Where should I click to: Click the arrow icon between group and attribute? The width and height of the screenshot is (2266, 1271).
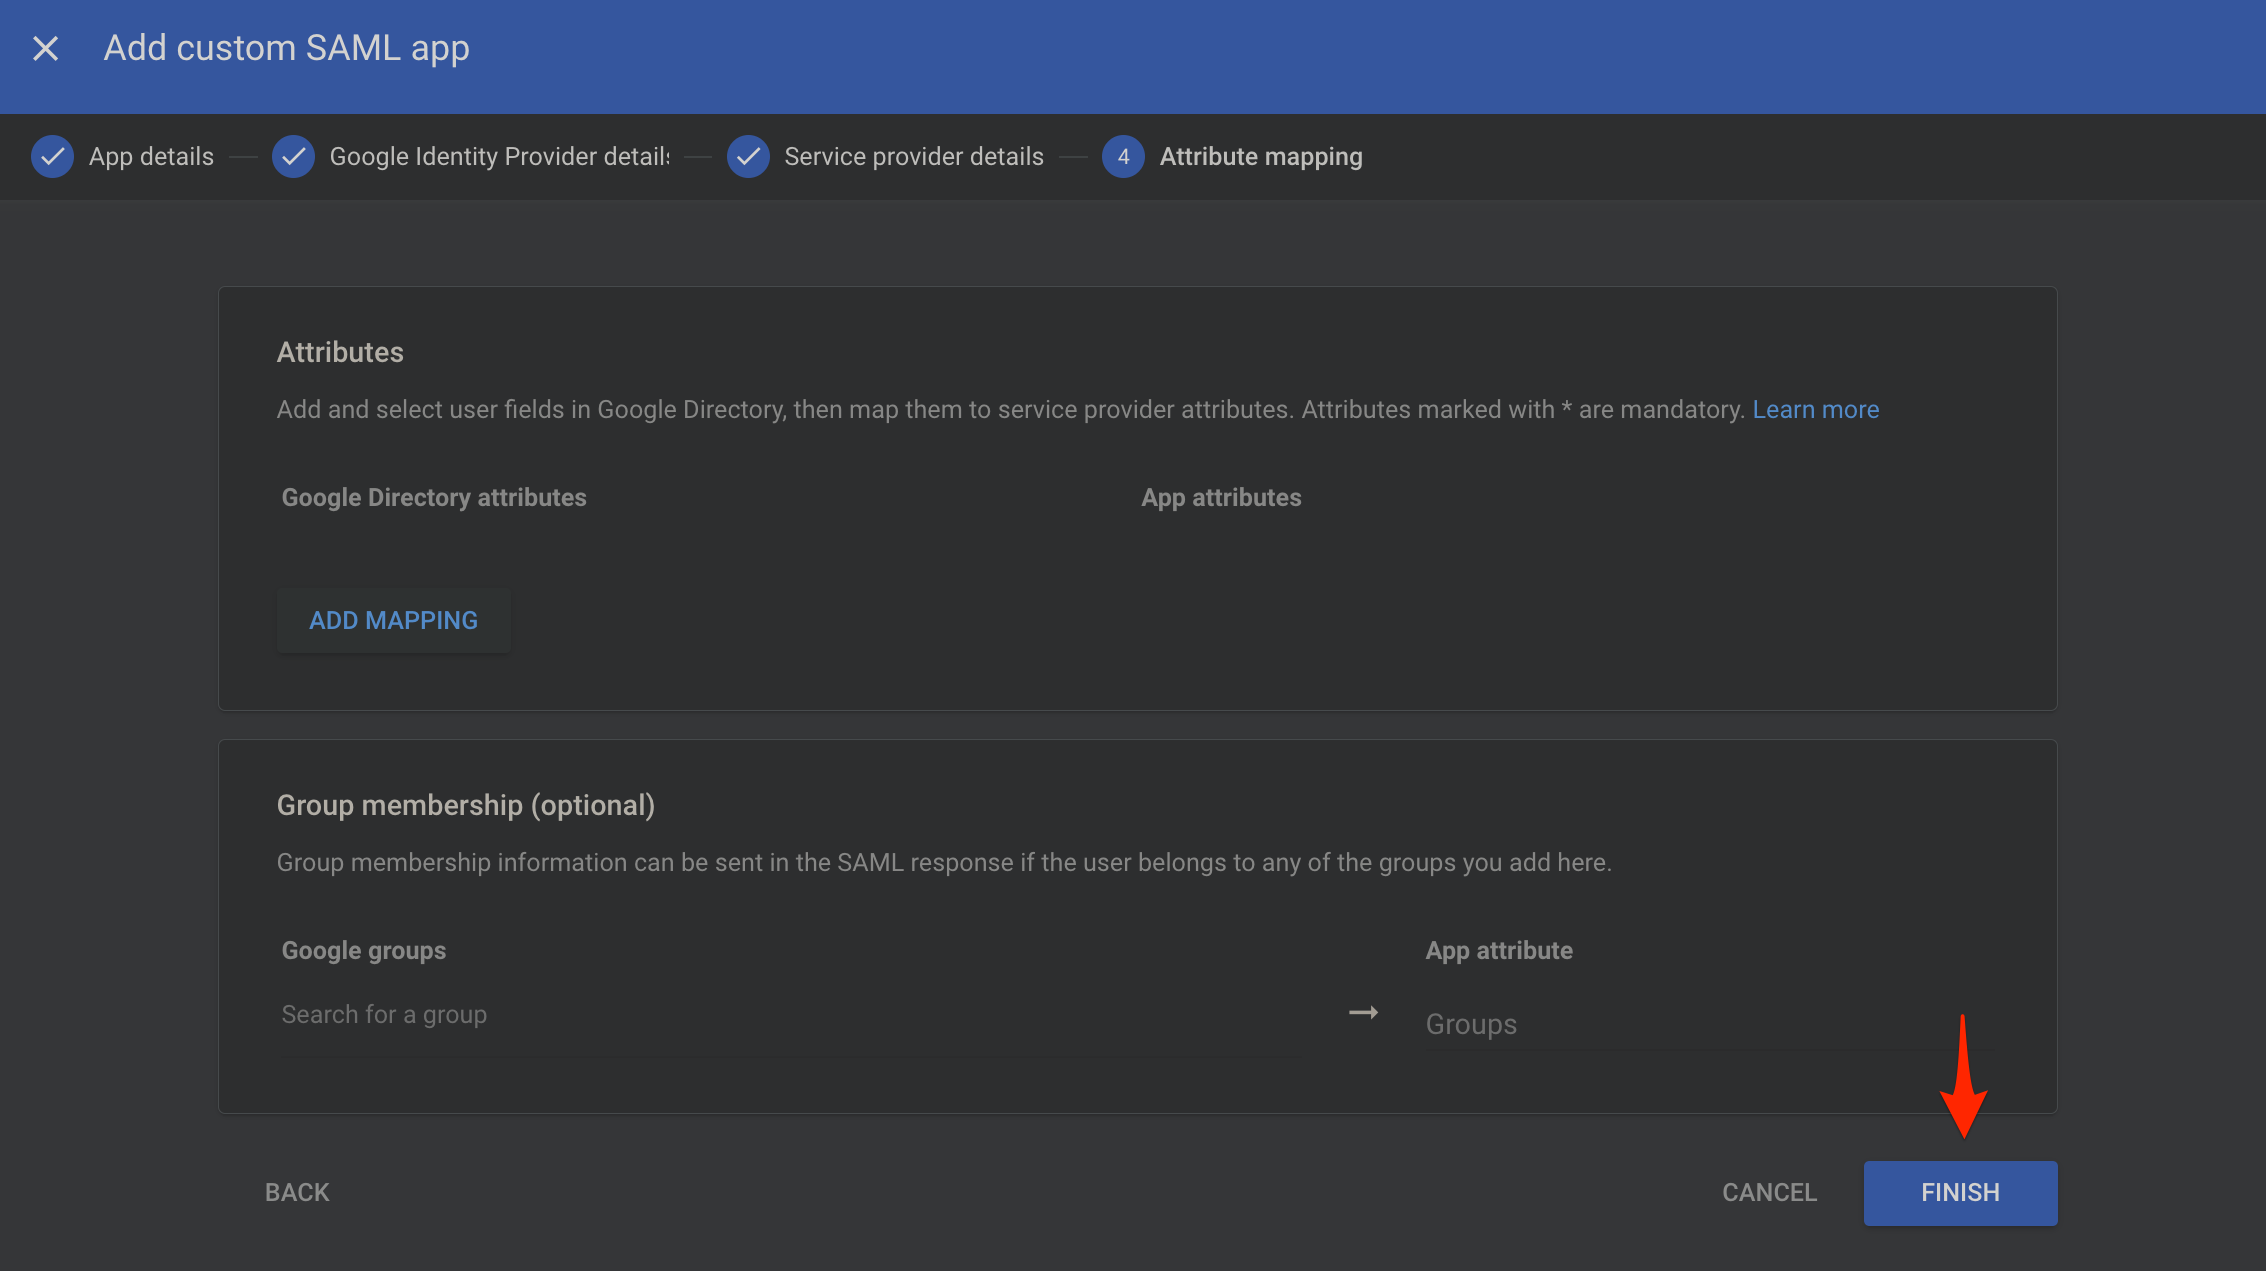(1363, 1013)
